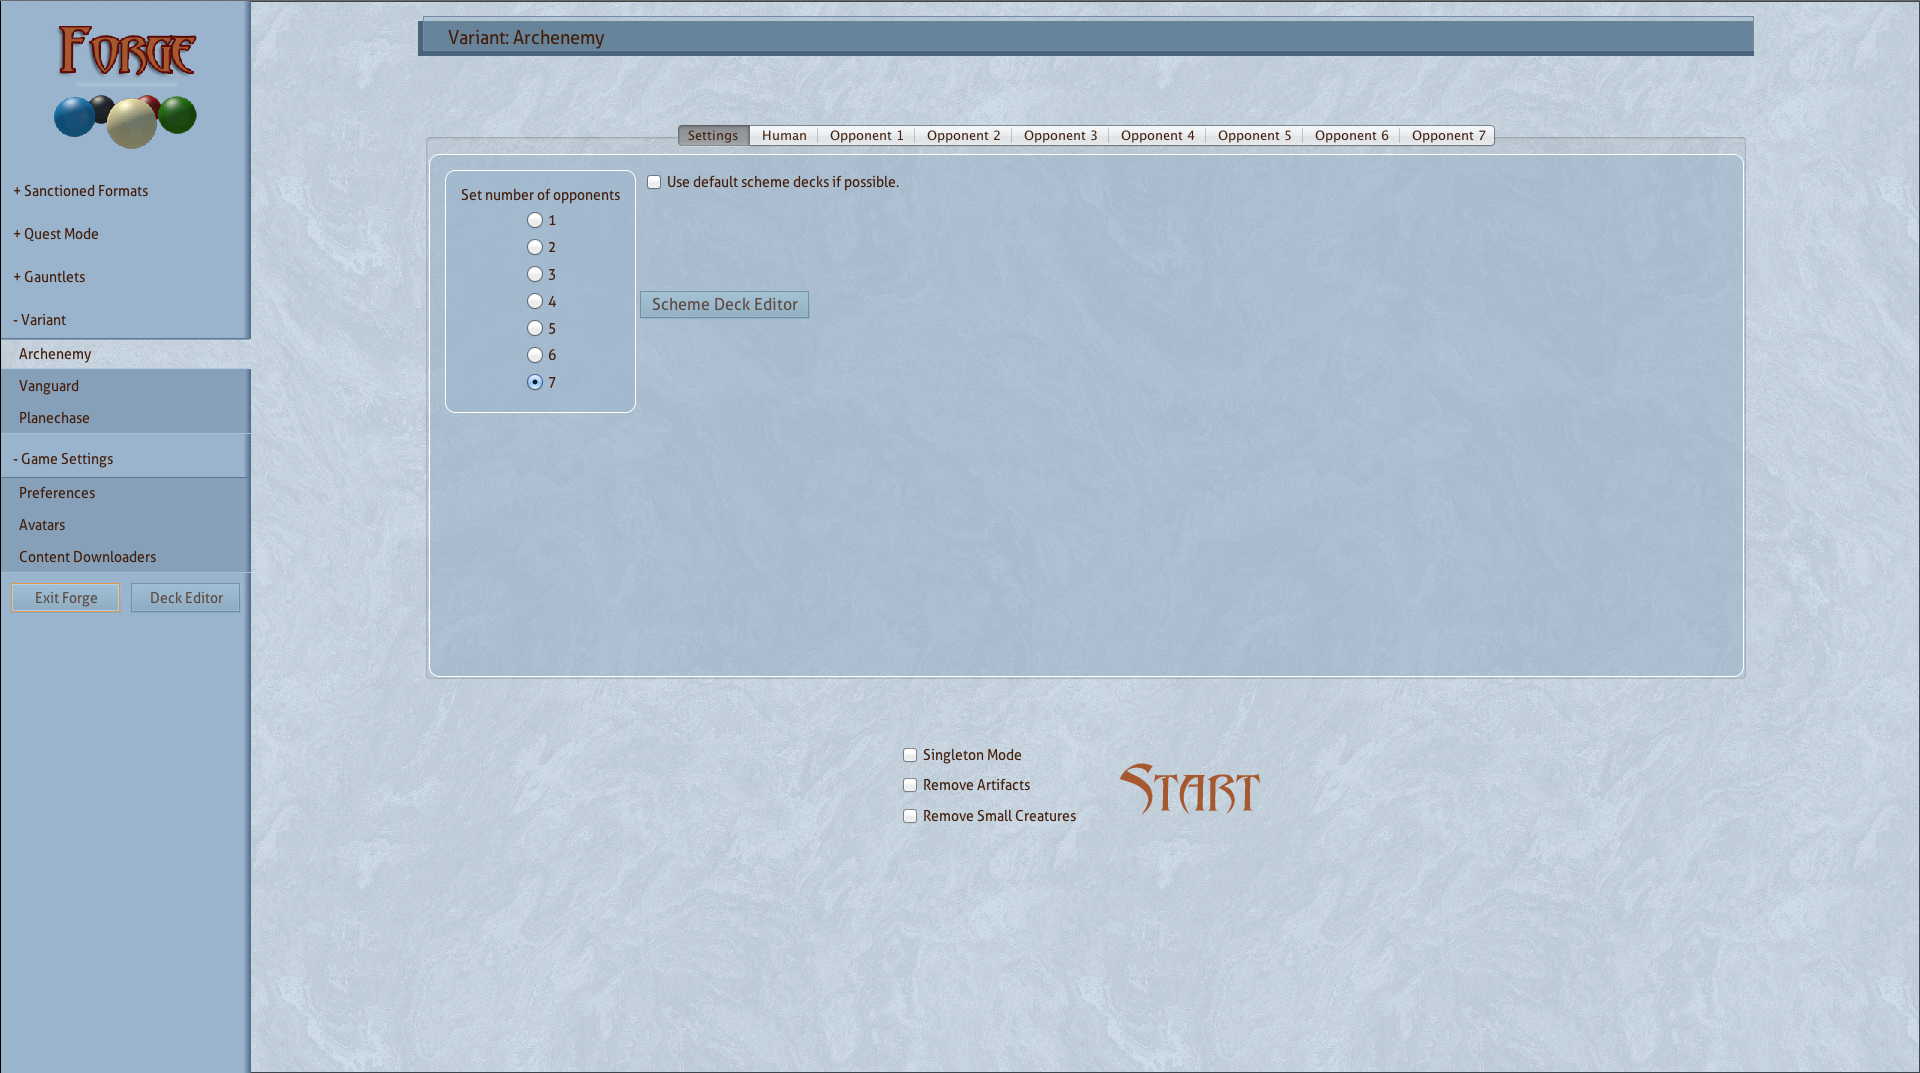This screenshot has width=1920, height=1073.
Task: Collapse the Game Settings group
Action: pos(63,459)
